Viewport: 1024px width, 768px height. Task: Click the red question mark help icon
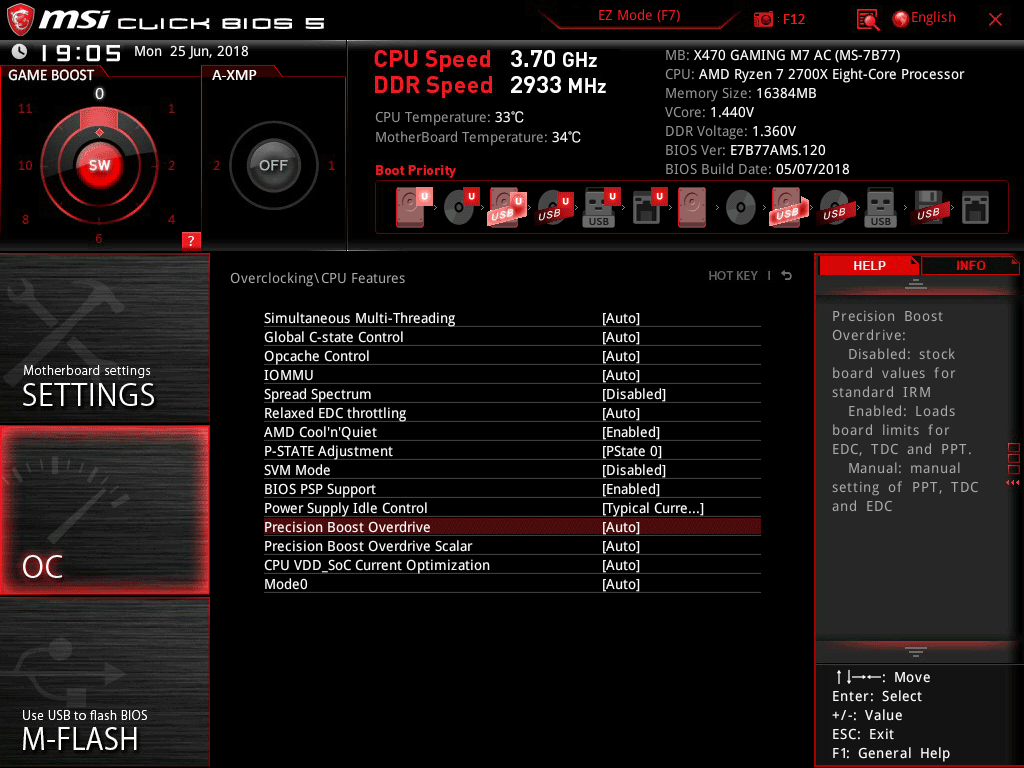(191, 240)
